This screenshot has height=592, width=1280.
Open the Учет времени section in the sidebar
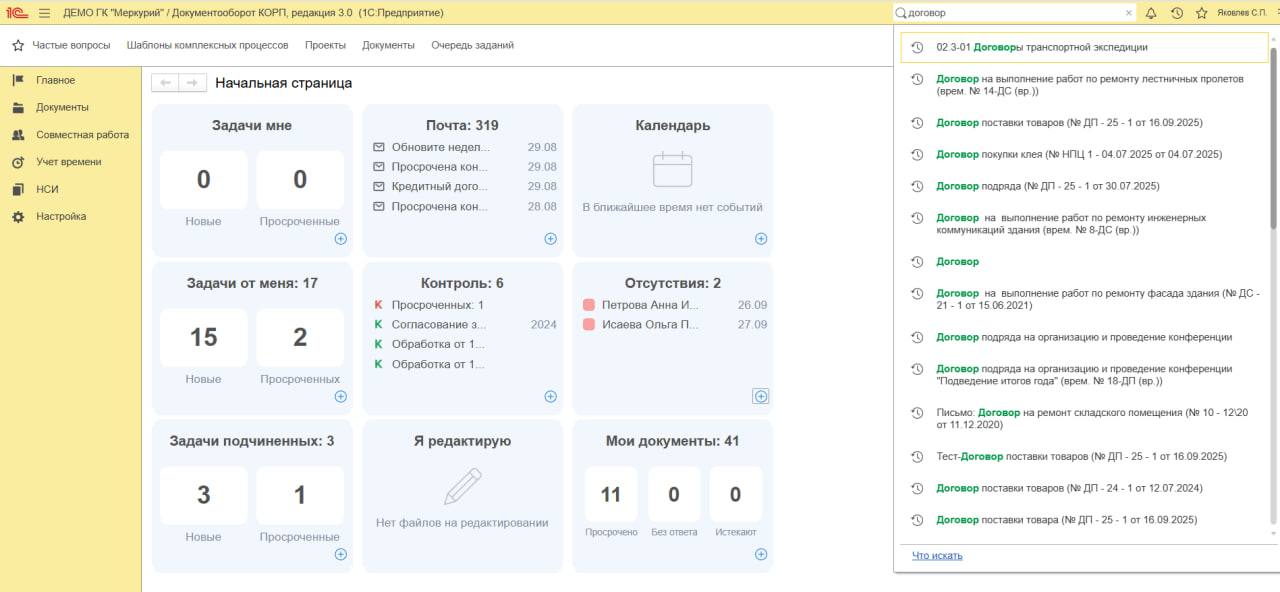(x=68, y=162)
